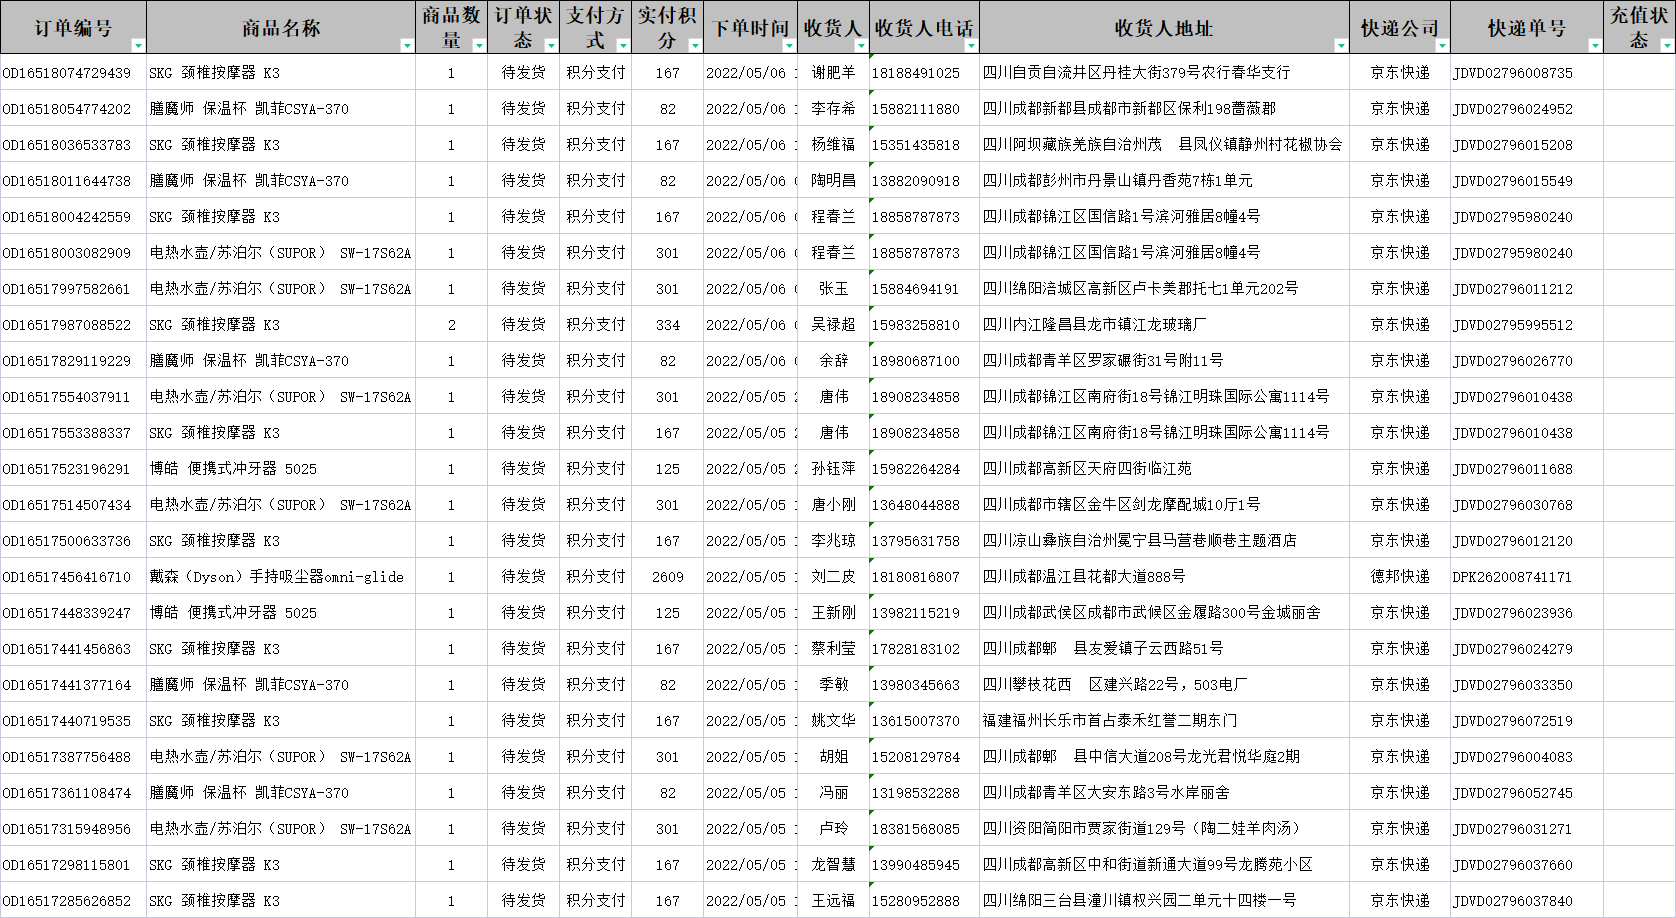Click address 四川自贡自流井区丹桂大街379号农行春华支行
The image size is (1676, 918).
1164,73
